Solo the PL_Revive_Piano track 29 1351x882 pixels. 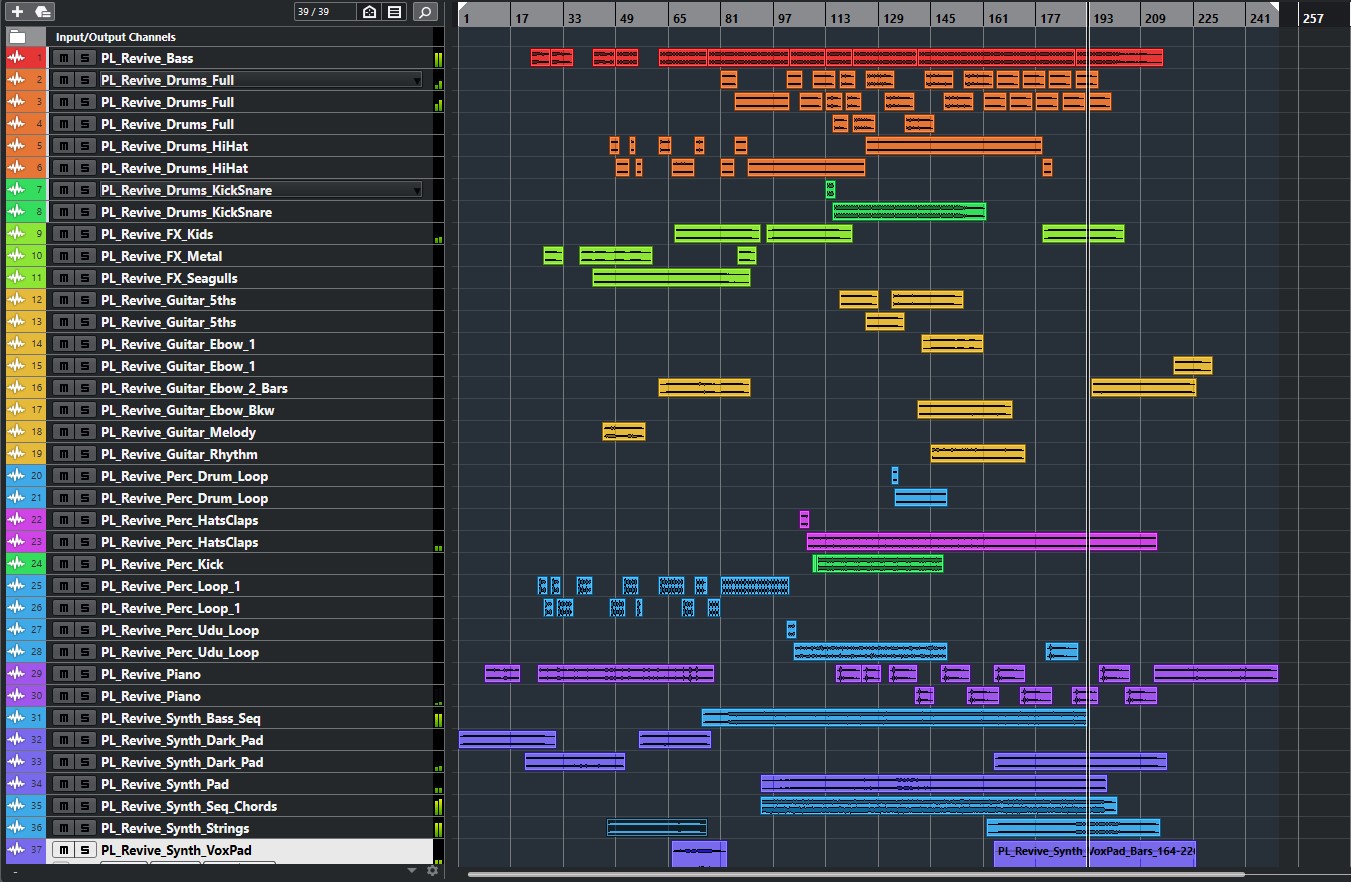click(x=85, y=675)
